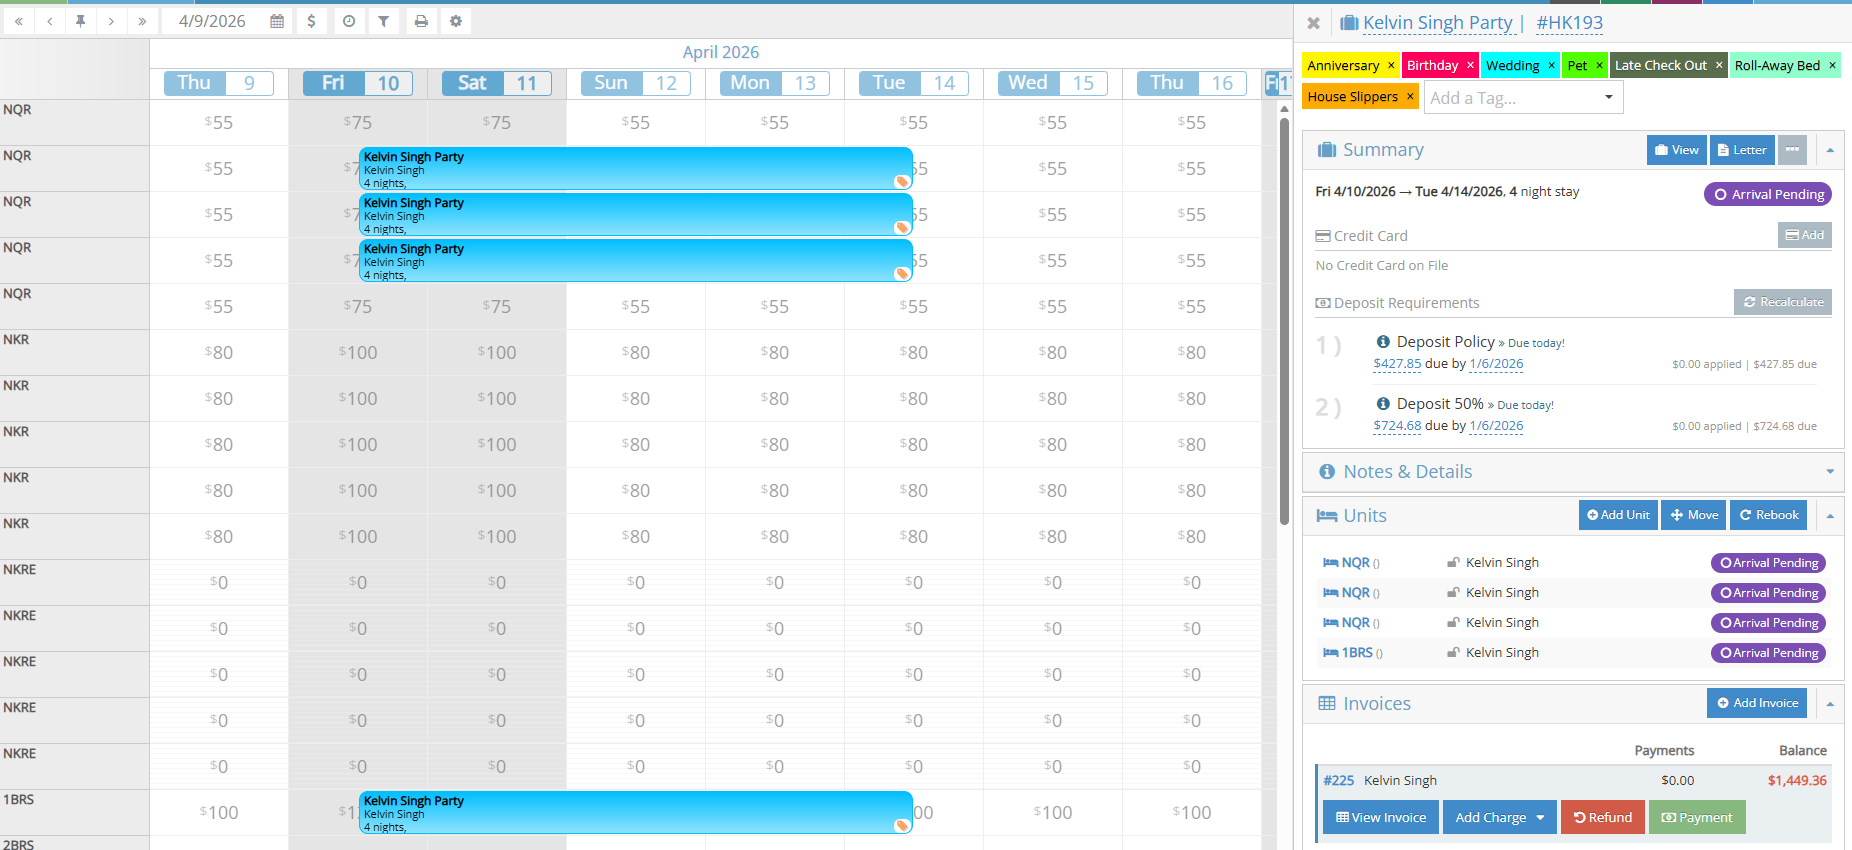Click the 1BRS Kelvin Singh Party booking bar
This screenshot has height=850, width=1852.
coord(635,812)
